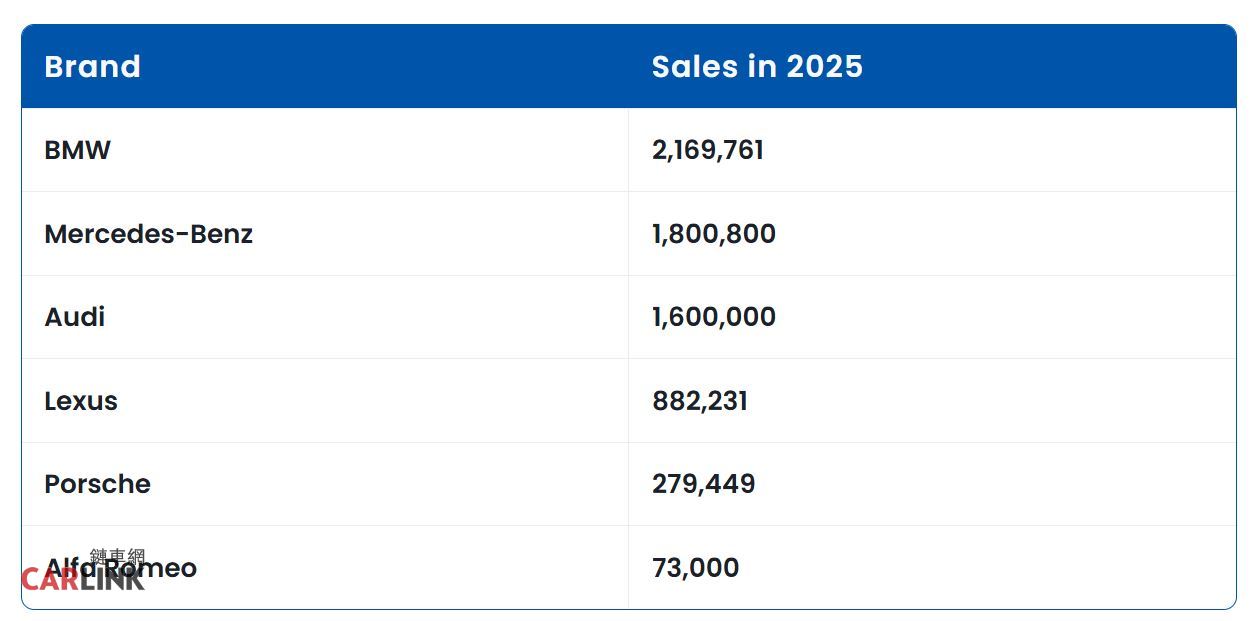The height and width of the screenshot is (621, 1259).
Task: Click the red CAR part of the logo
Action: (x=49, y=579)
